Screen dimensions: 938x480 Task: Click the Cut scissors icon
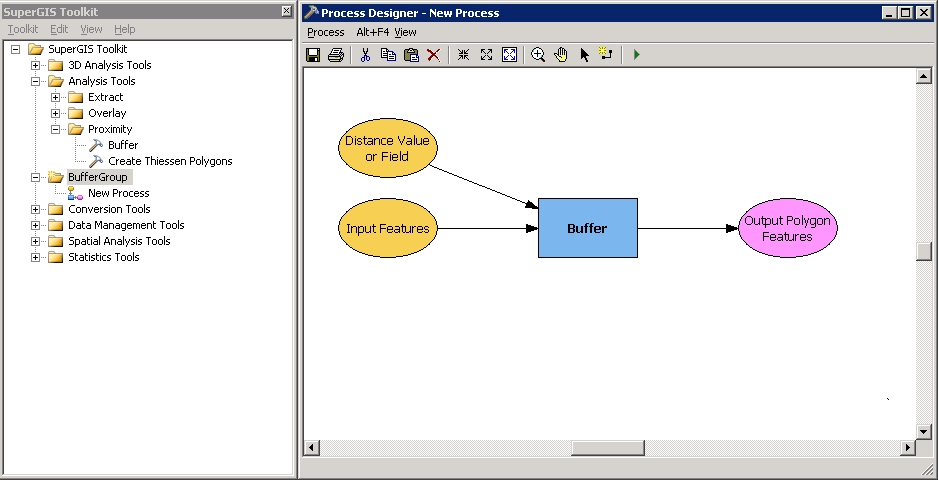pos(365,55)
